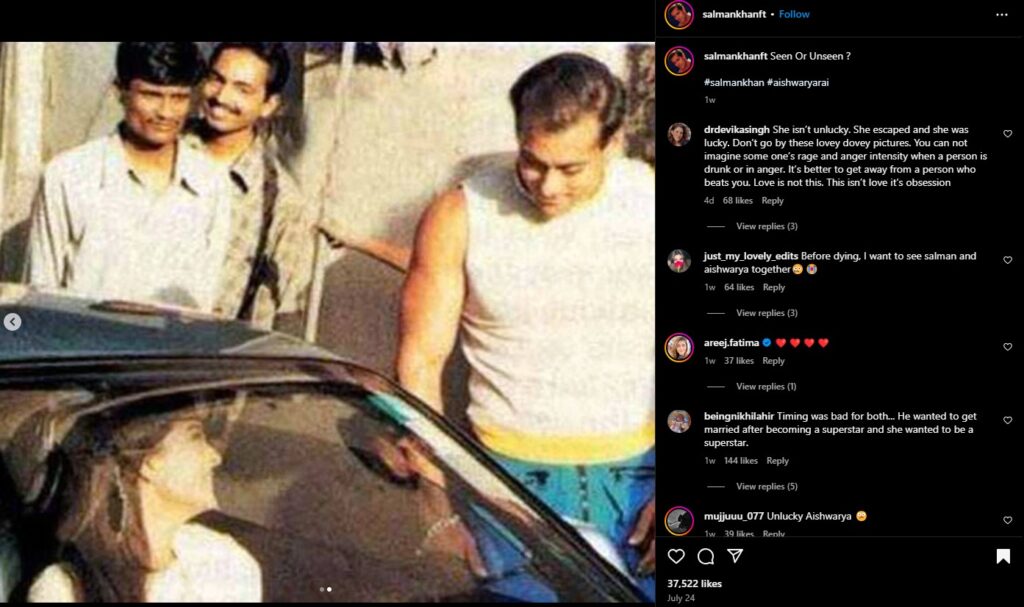
Task: Reply to beingnikhilahir's comment
Action: point(777,461)
